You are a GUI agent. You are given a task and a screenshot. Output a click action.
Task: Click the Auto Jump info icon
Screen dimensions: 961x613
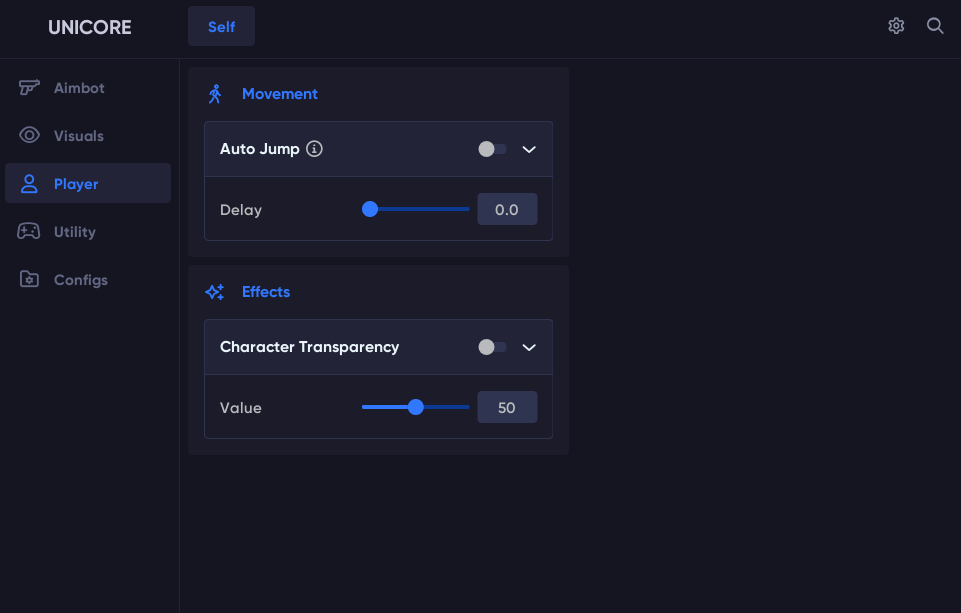coord(314,148)
